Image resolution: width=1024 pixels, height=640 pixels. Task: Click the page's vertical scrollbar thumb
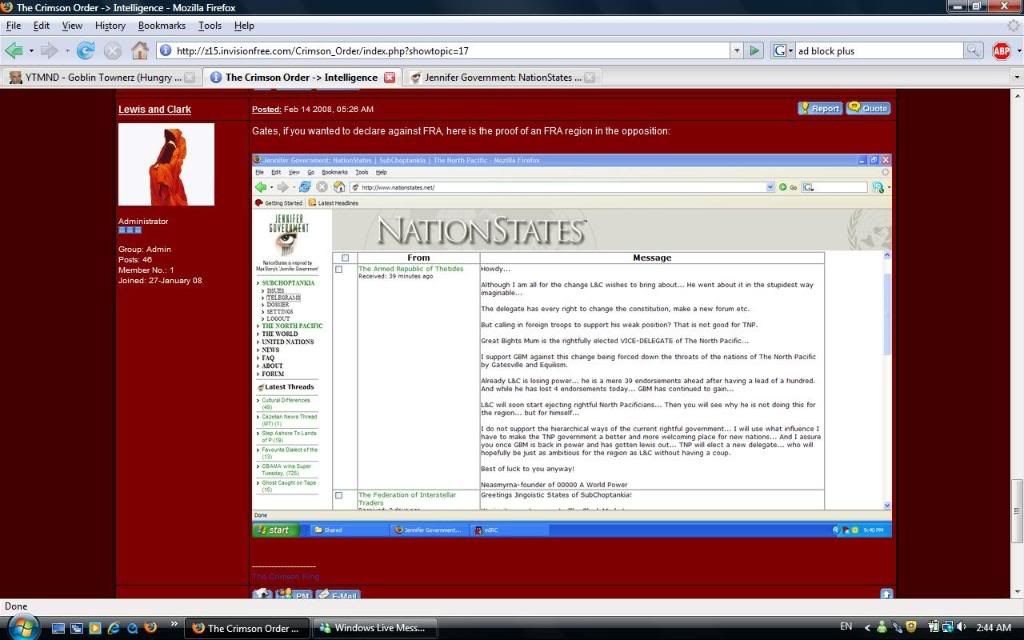[x=1017, y=510]
